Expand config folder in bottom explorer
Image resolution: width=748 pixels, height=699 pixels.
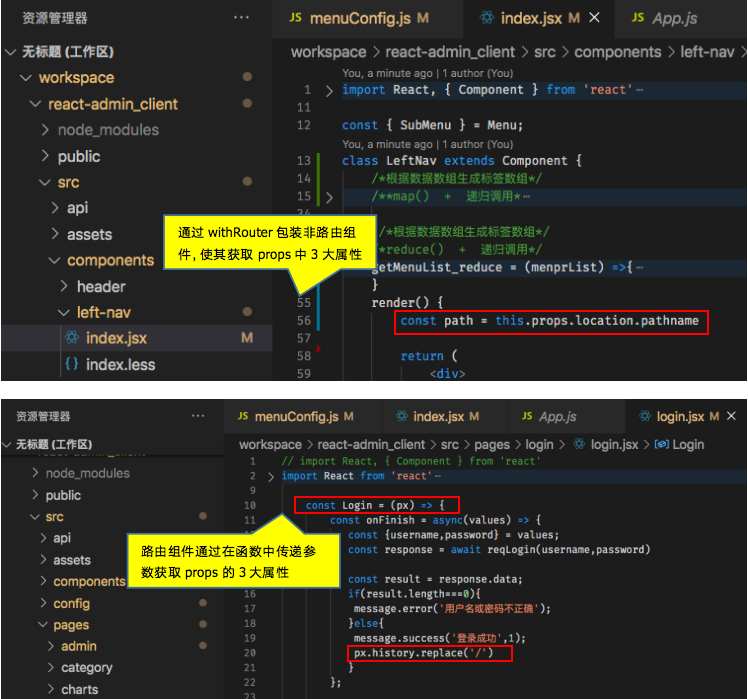[43, 603]
